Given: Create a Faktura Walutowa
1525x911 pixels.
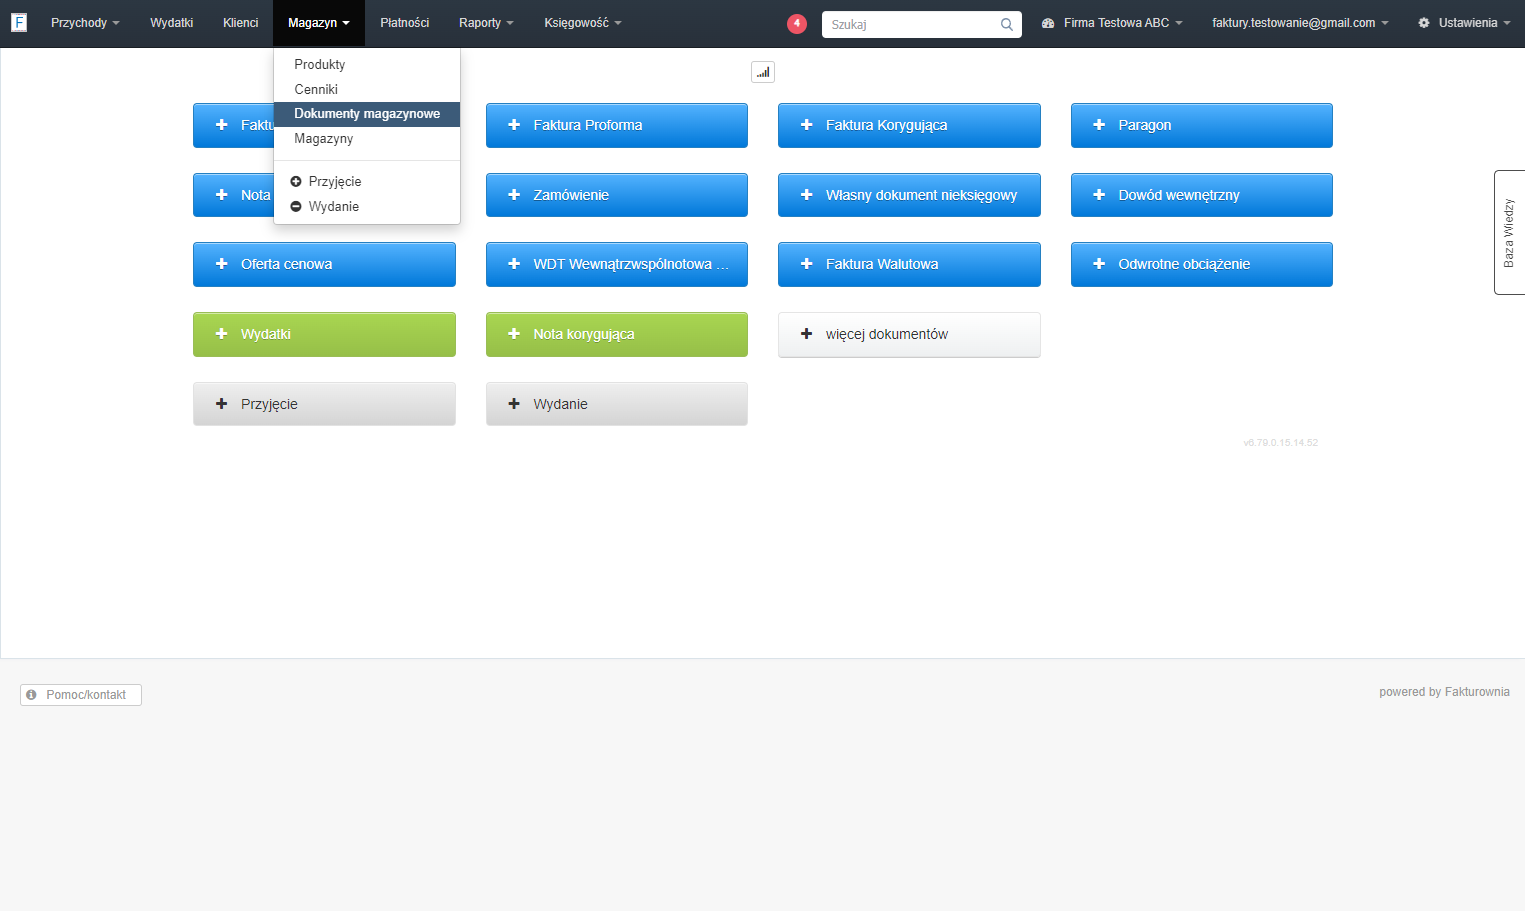Looking at the screenshot, I should 909,264.
